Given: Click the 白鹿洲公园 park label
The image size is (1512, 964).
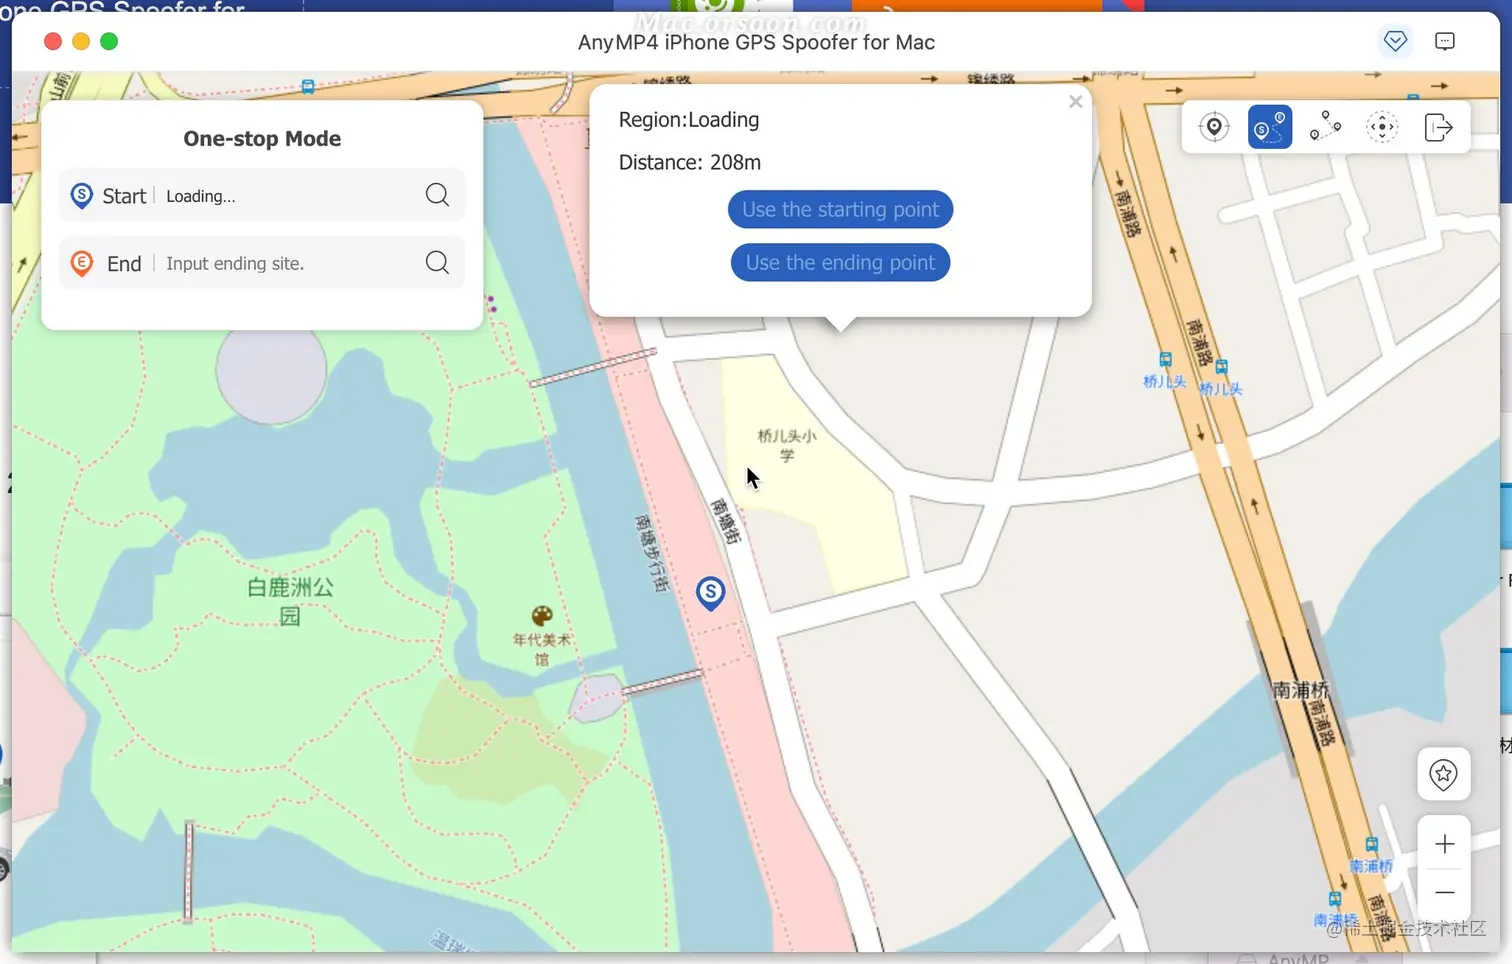Looking at the screenshot, I should coord(290,601).
